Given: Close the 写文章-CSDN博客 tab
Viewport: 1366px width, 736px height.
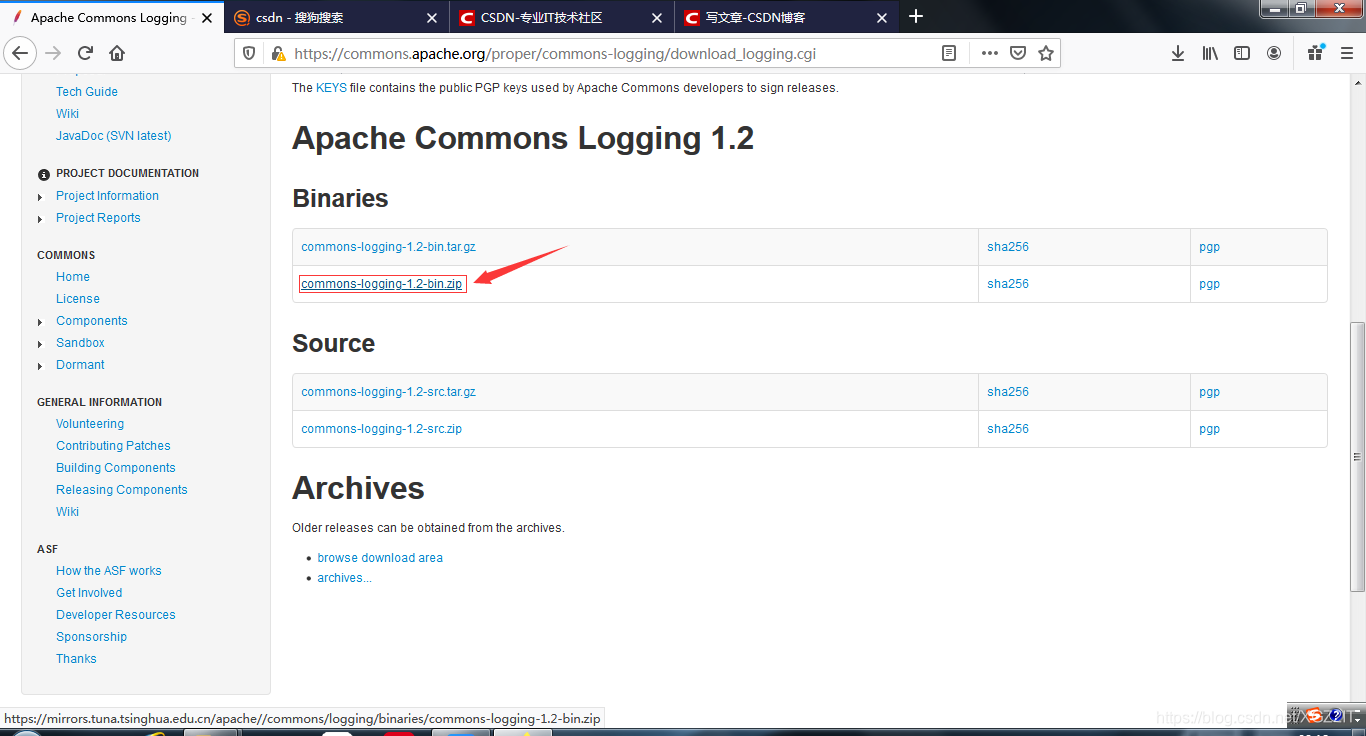Looking at the screenshot, I should (881, 17).
